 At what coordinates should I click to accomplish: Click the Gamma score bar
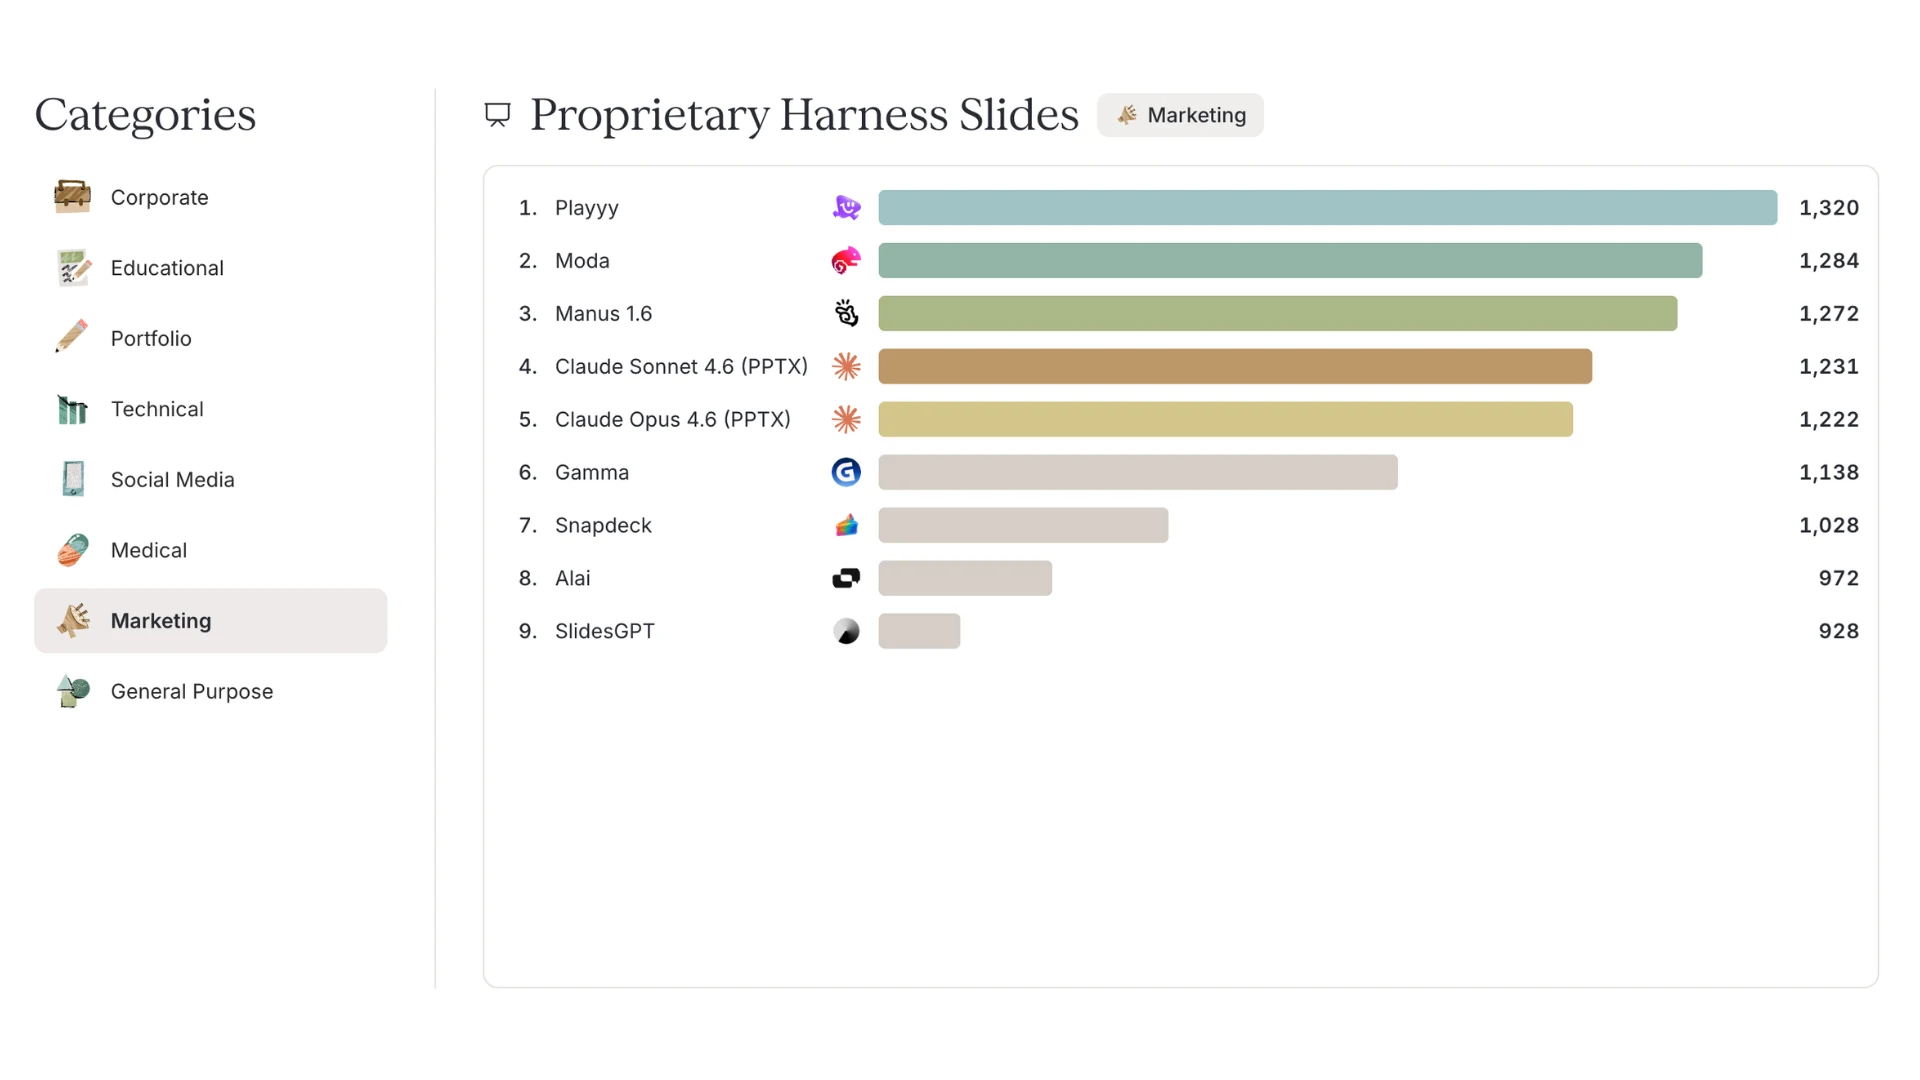pyautogui.click(x=1138, y=472)
